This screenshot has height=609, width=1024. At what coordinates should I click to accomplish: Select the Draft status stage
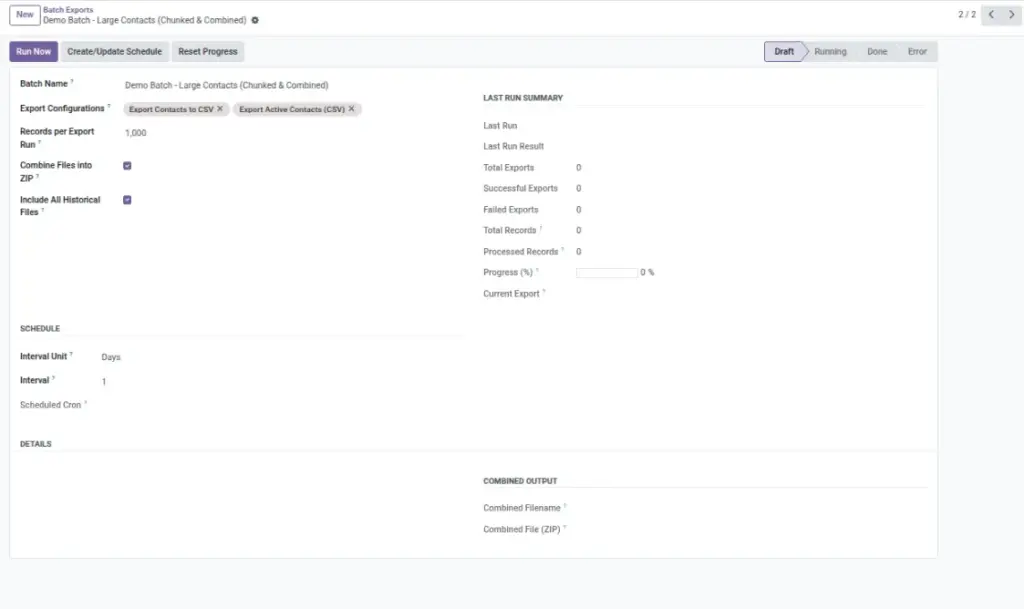[784, 52]
